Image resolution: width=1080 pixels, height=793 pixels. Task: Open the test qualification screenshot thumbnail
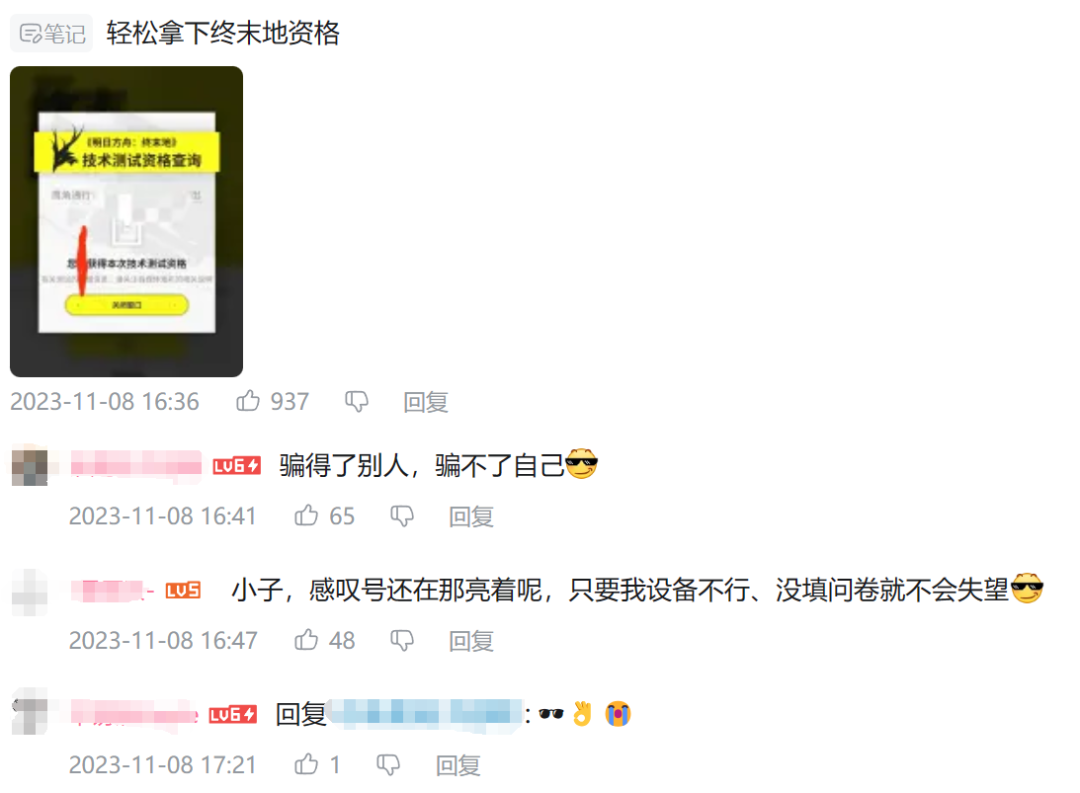pos(126,221)
